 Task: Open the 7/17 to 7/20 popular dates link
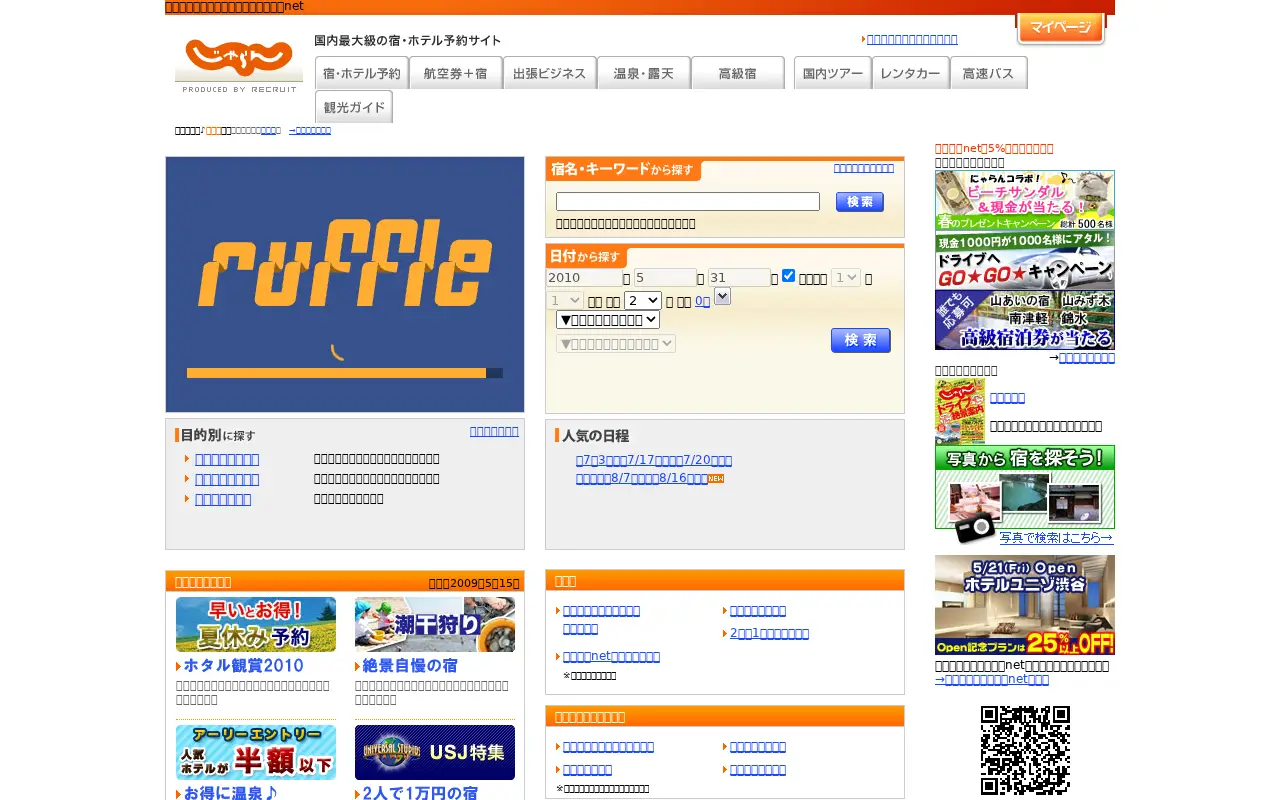coord(654,460)
